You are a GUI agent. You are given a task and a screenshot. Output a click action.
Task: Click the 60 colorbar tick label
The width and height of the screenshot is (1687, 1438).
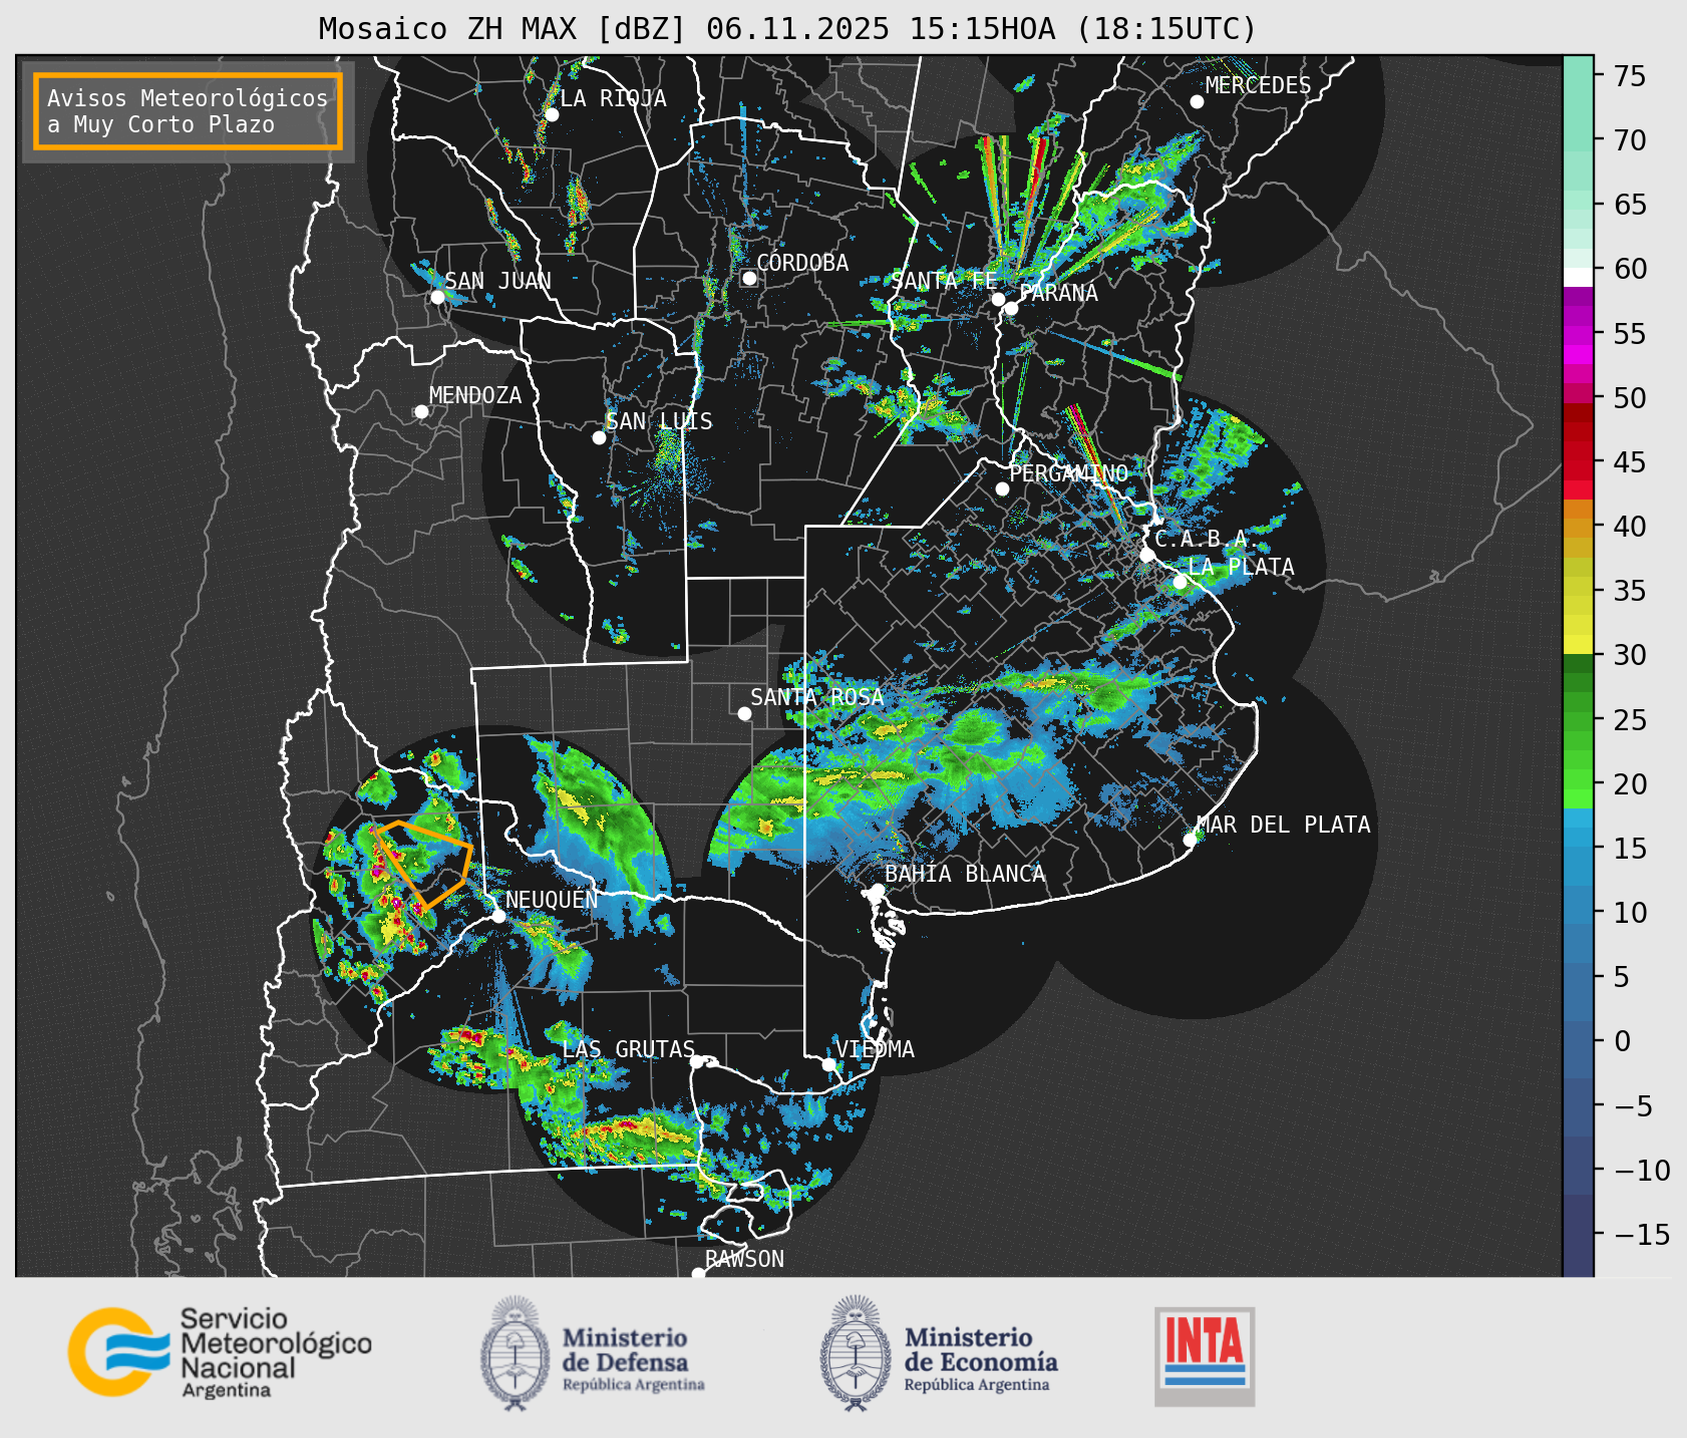pos(1629,269)
